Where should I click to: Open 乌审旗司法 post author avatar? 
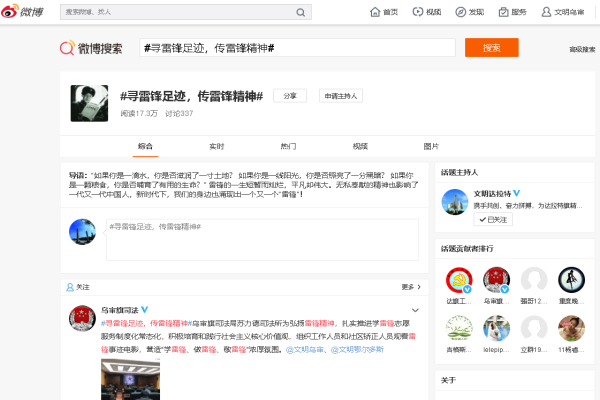tap(82, 318)
